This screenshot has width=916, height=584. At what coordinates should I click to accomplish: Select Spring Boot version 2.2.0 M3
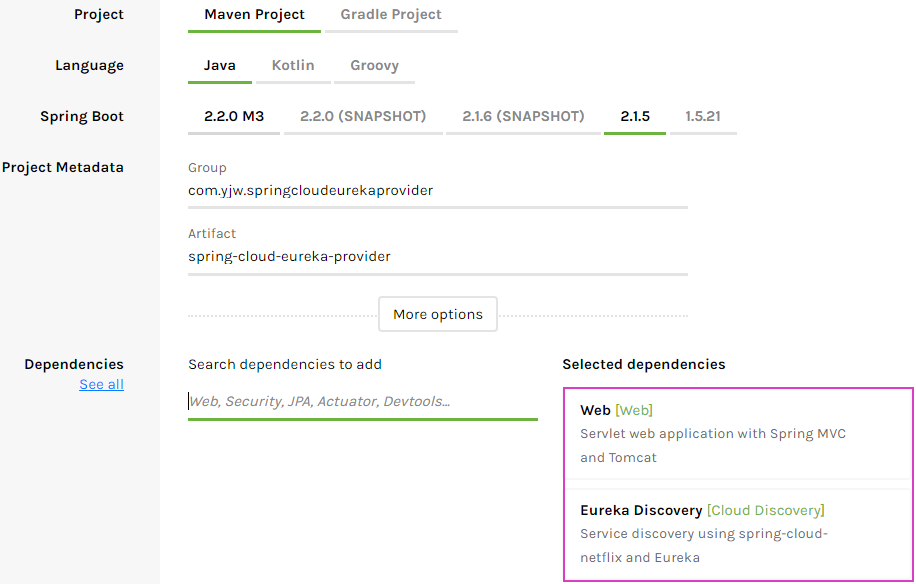pyautogui.click(x=234, y=116)
